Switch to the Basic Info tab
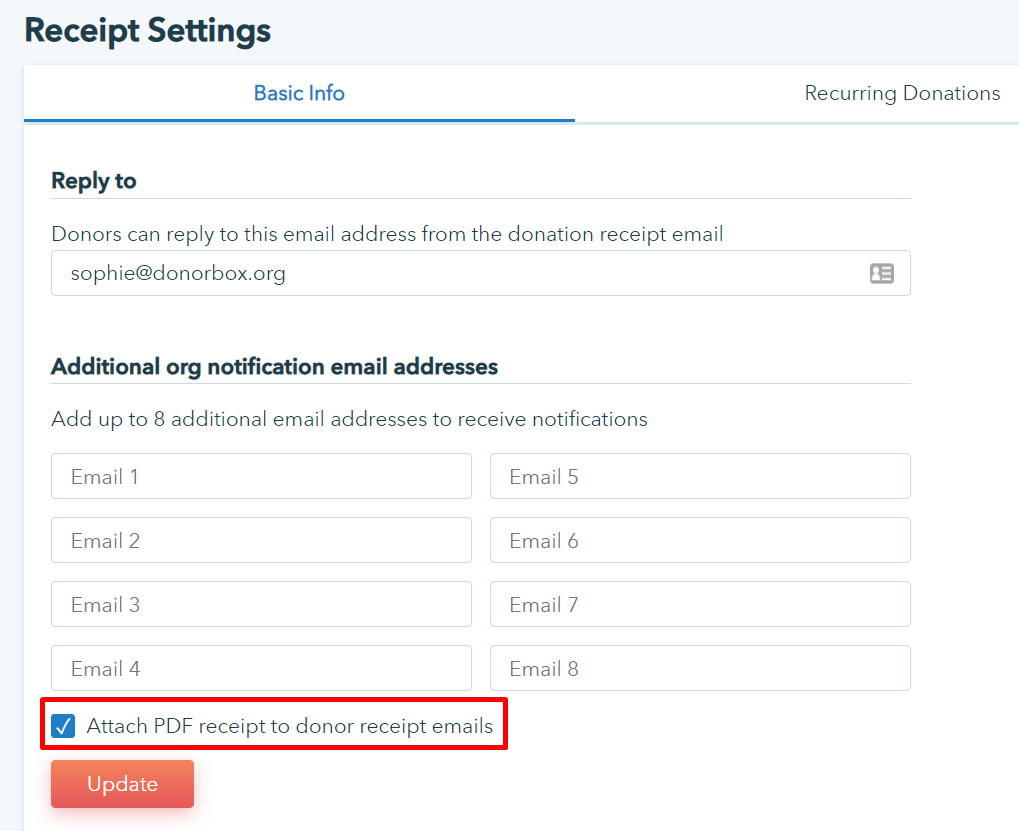 pos(299,93)
